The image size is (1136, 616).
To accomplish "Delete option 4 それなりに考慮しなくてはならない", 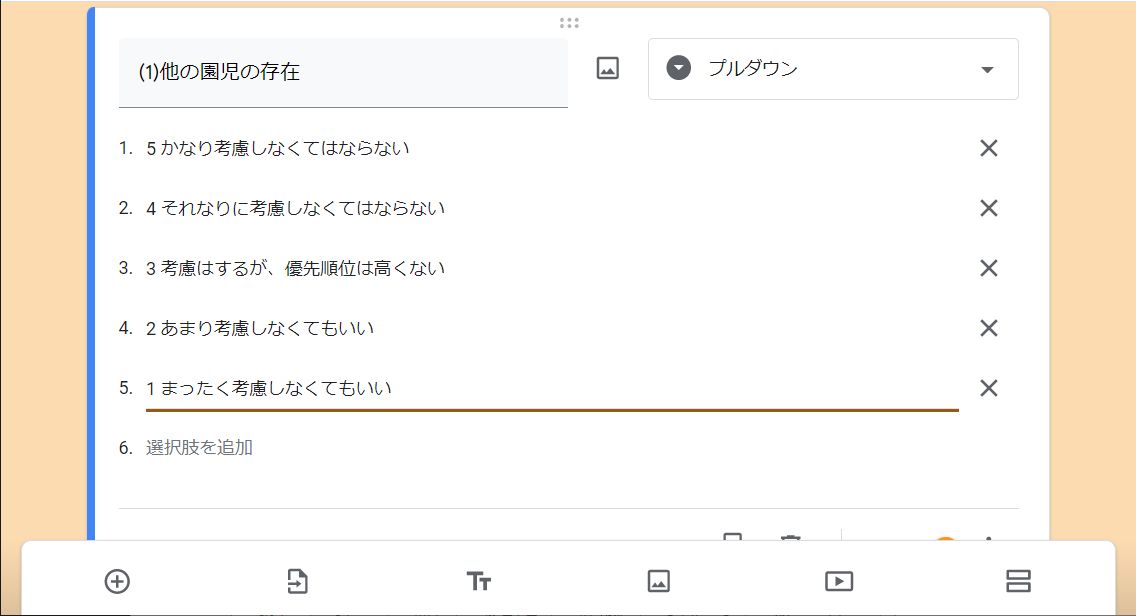I will coord(988,208).
